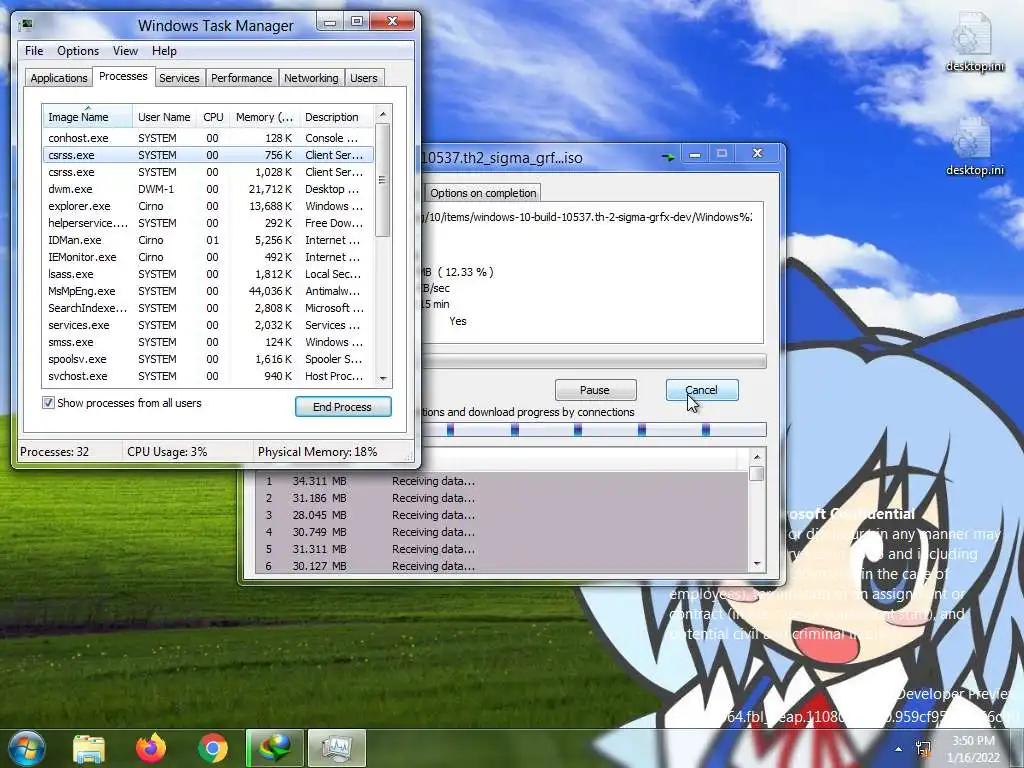Switch to Internet Download Manager taskbar button

[275, 748]
